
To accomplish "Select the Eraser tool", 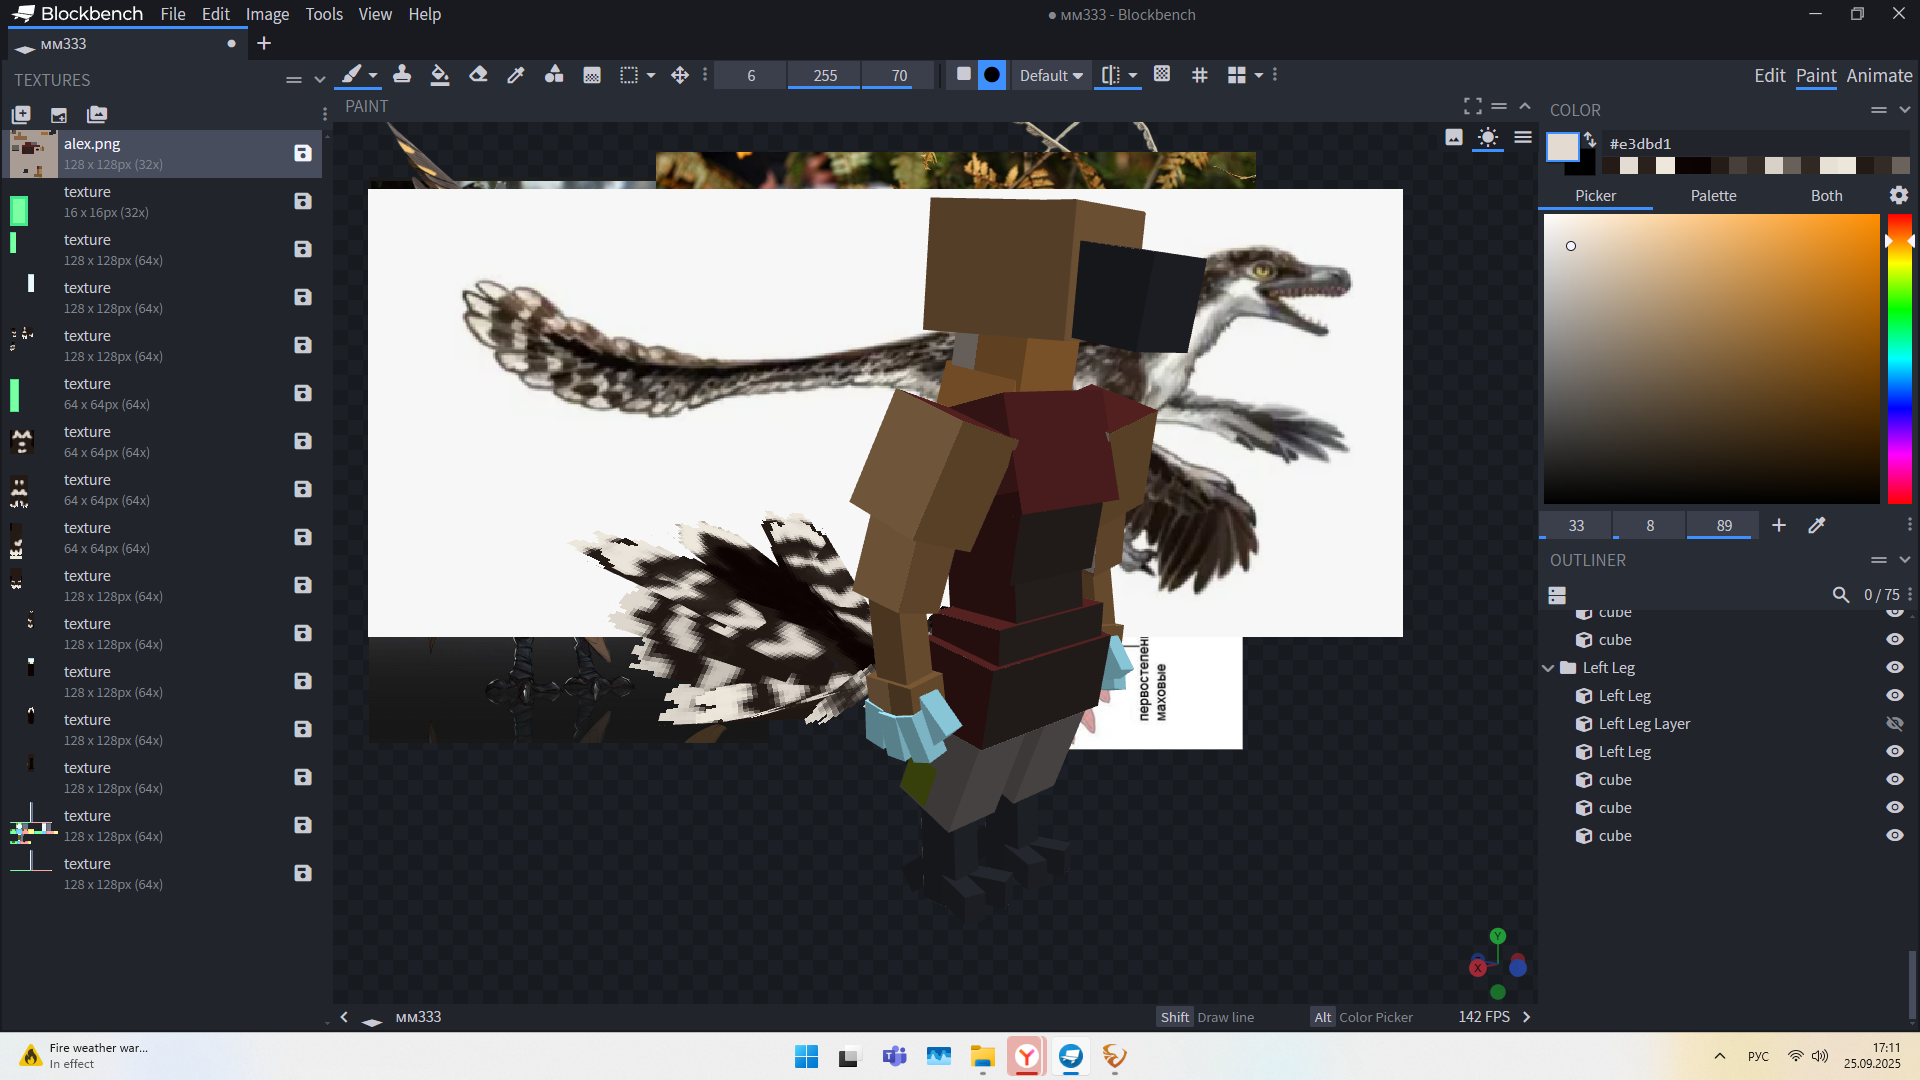I will (x=478, y=75).
